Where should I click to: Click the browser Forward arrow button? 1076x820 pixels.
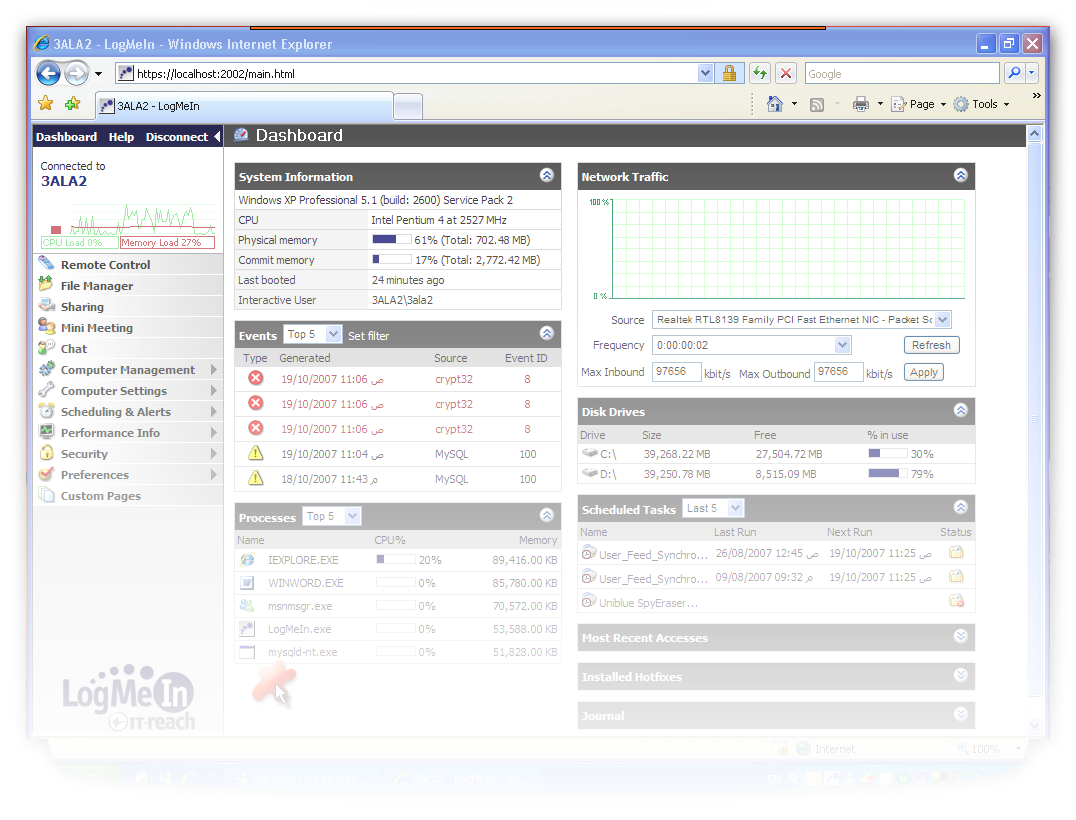pos(77,73)
